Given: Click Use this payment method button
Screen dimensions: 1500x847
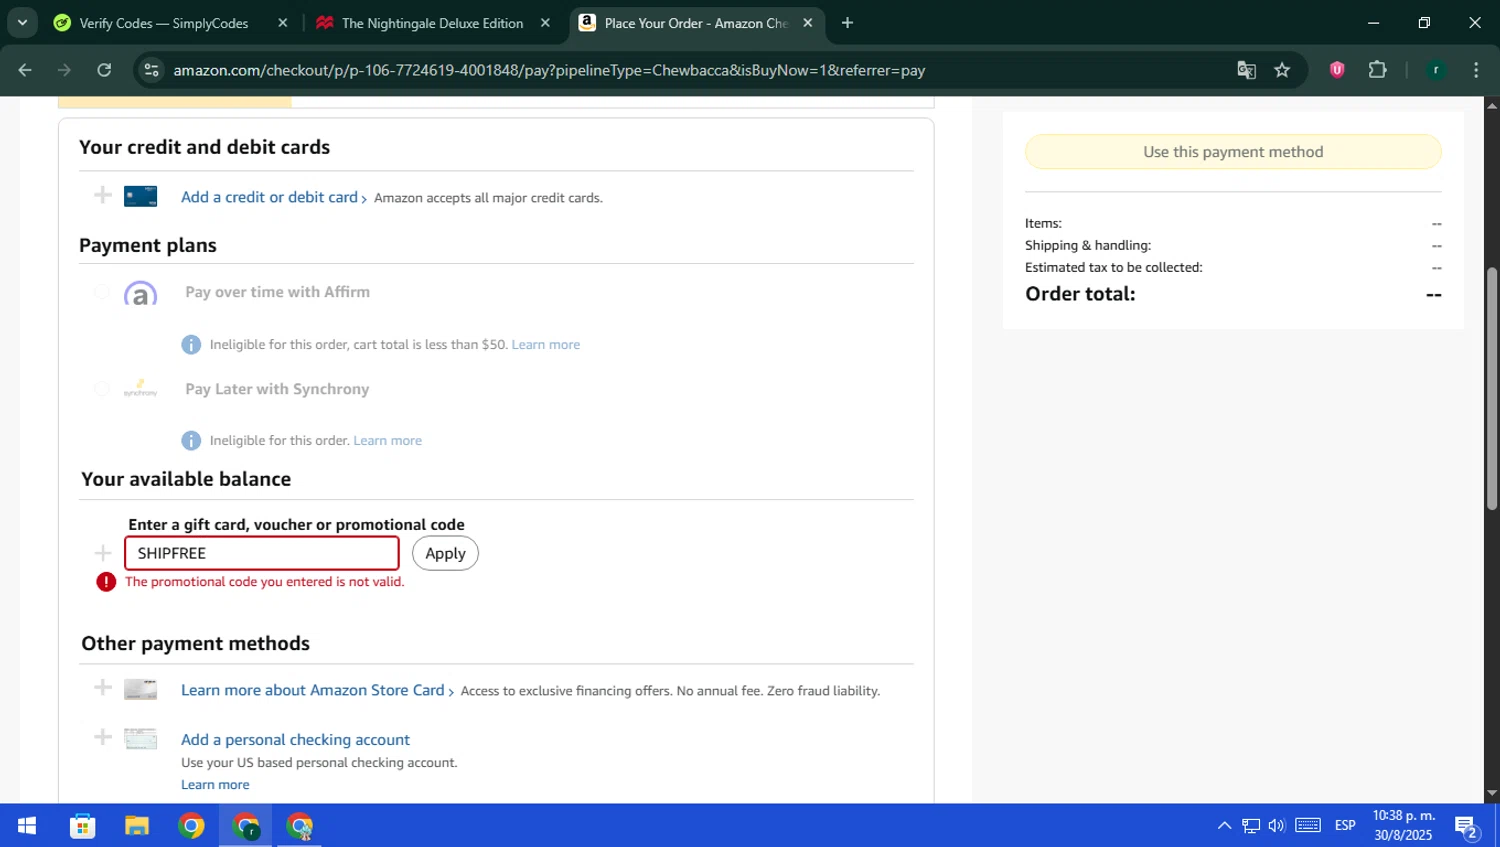Looking at the screenshot, I should point(1233,152).
